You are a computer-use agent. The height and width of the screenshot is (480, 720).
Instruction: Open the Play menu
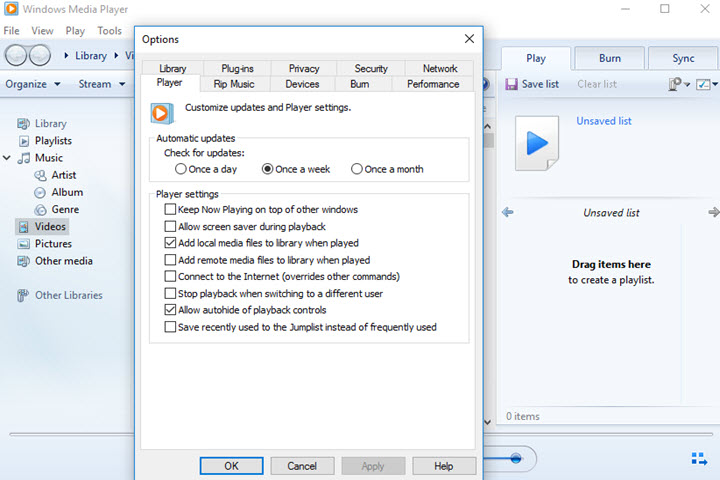75,31
